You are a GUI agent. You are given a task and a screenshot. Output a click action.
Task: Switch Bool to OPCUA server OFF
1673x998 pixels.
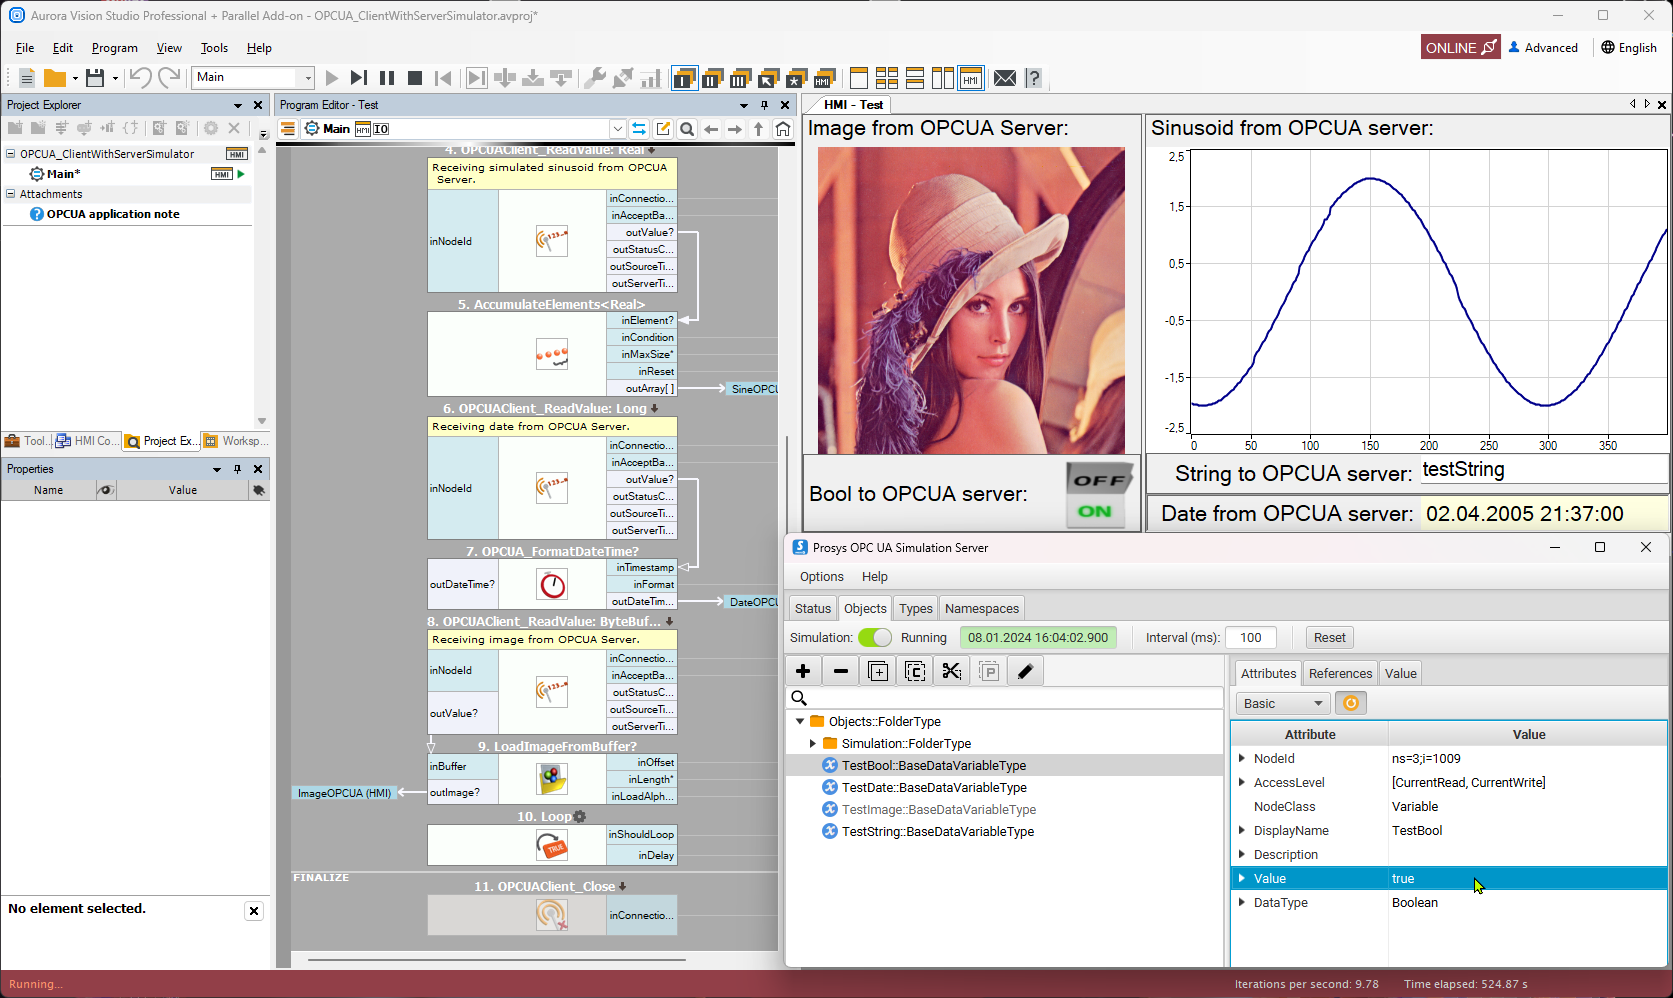point(1099,480)
